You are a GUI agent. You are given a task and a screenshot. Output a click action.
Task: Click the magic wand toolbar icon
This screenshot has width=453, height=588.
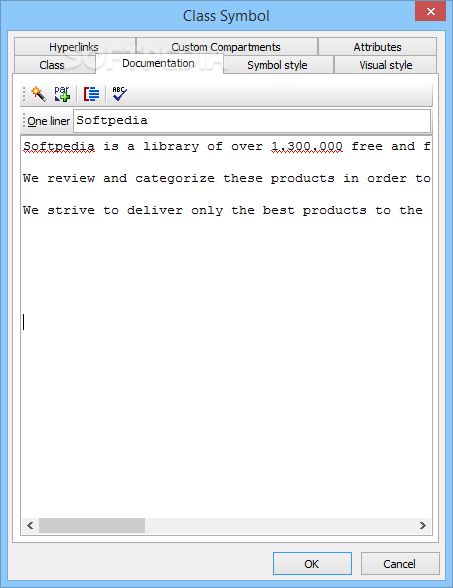click(x=39, y=94)
